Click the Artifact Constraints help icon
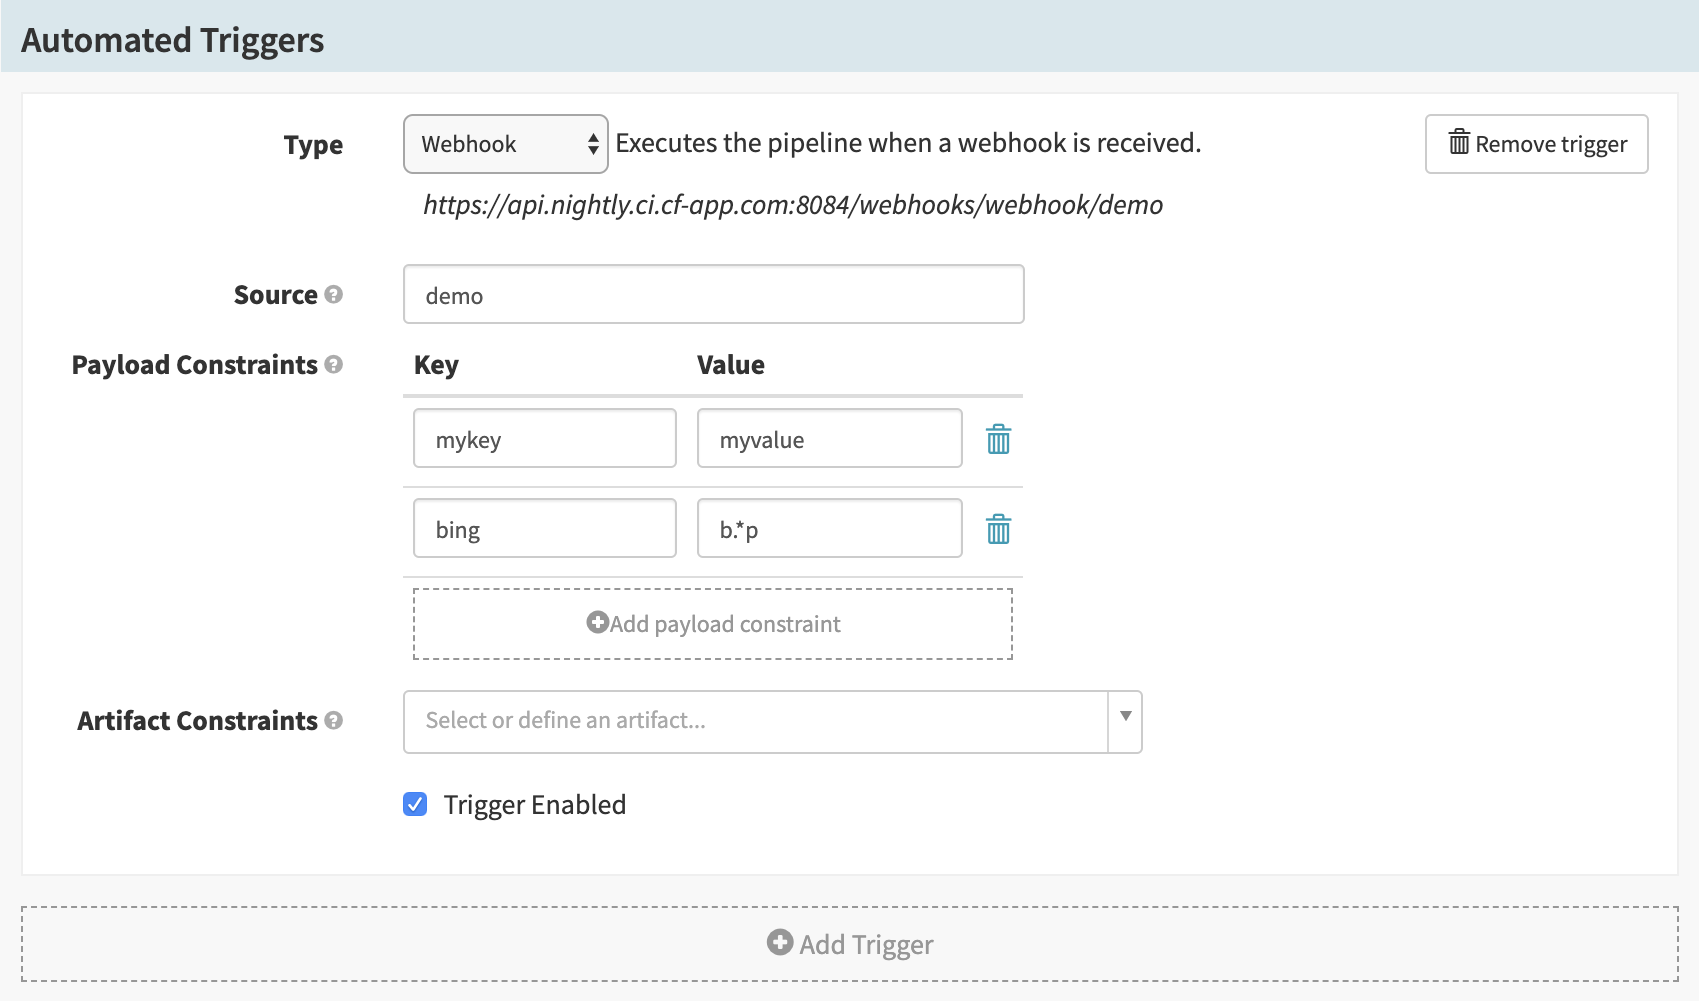1699x1001 pixels. click(334, 721)
